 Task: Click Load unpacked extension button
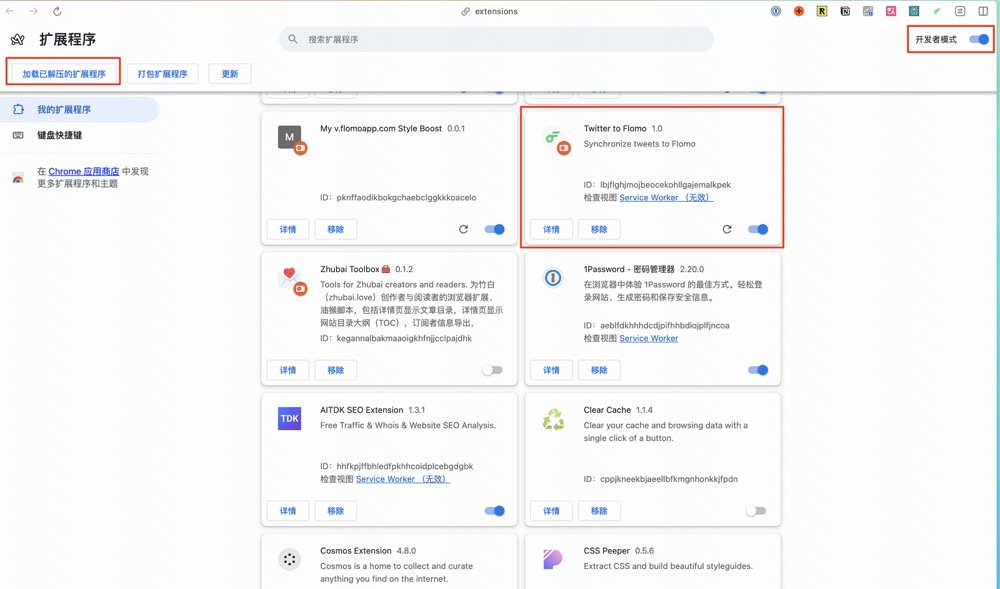[64, 74]
